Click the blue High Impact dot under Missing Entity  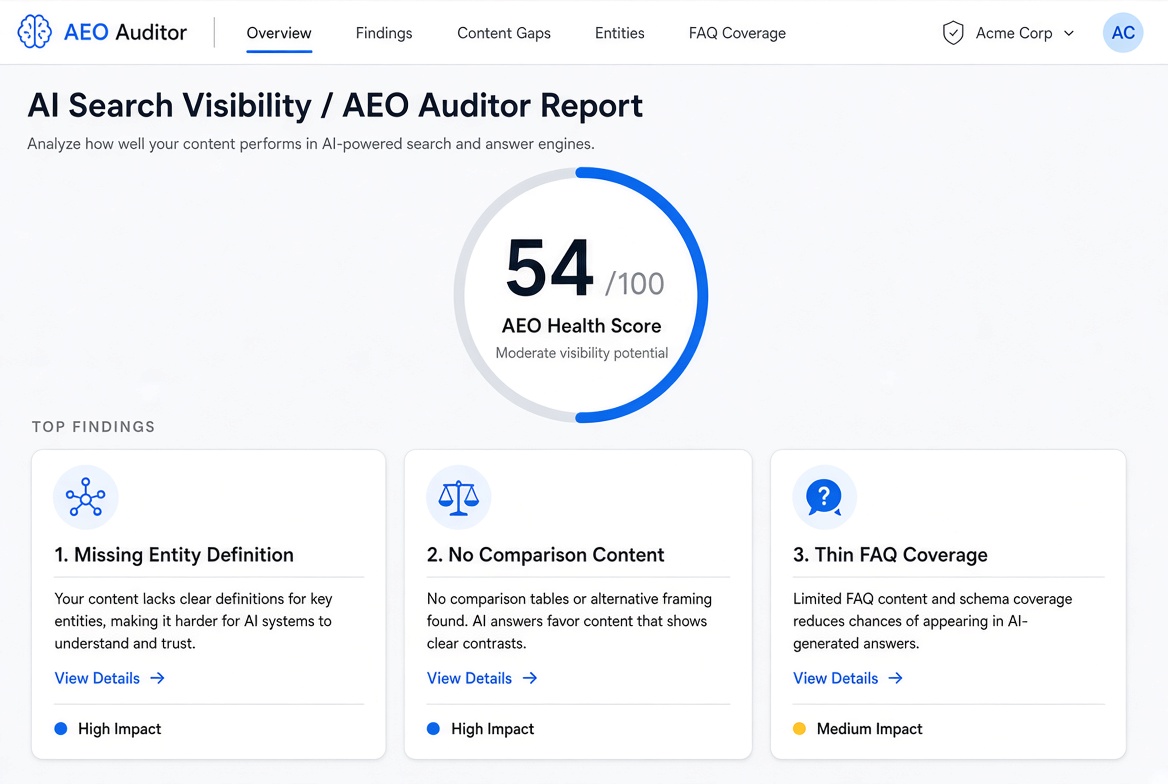61,729
